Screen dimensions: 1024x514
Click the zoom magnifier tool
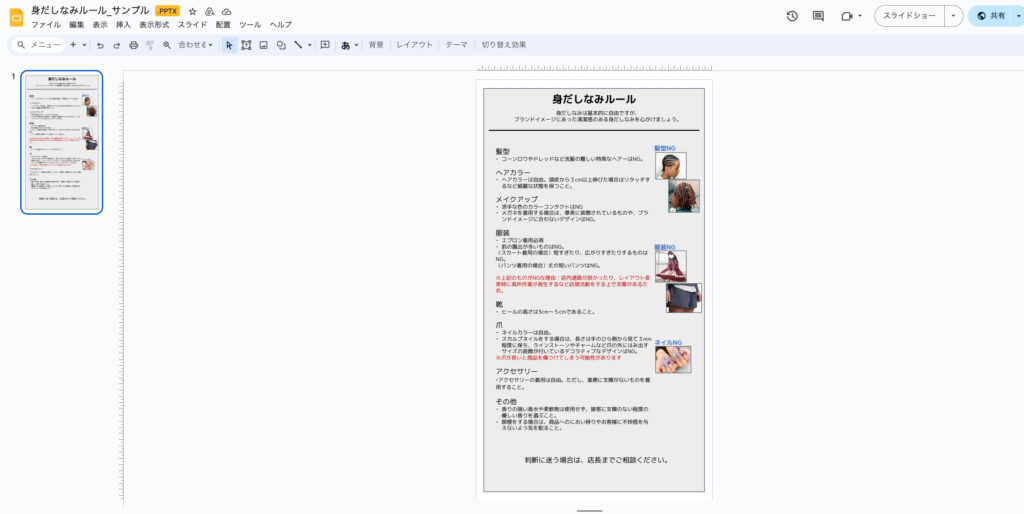point(167,45)
